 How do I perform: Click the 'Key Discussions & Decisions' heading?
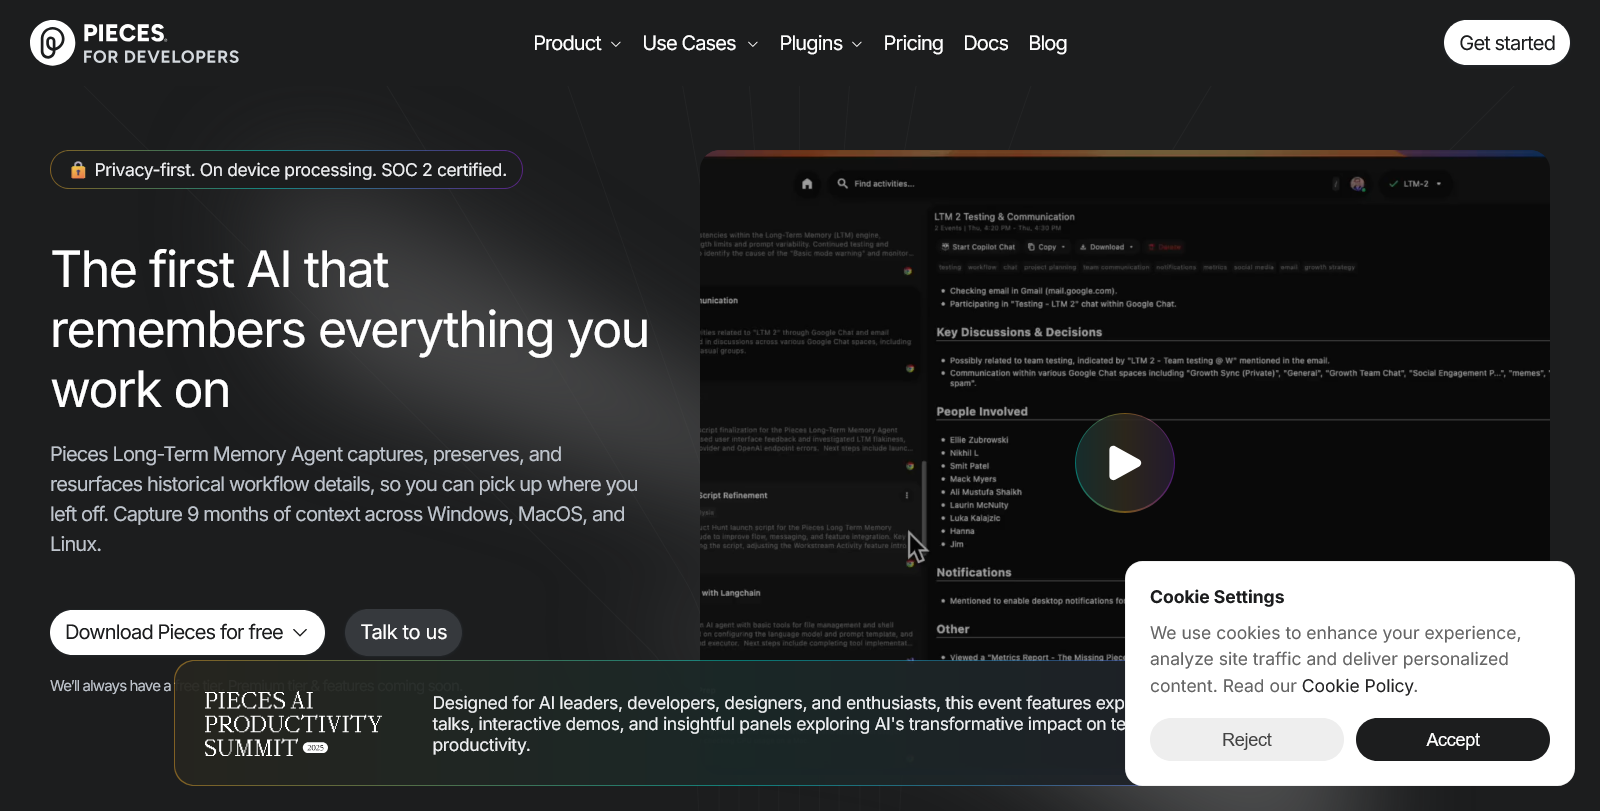click(1019, 332)
